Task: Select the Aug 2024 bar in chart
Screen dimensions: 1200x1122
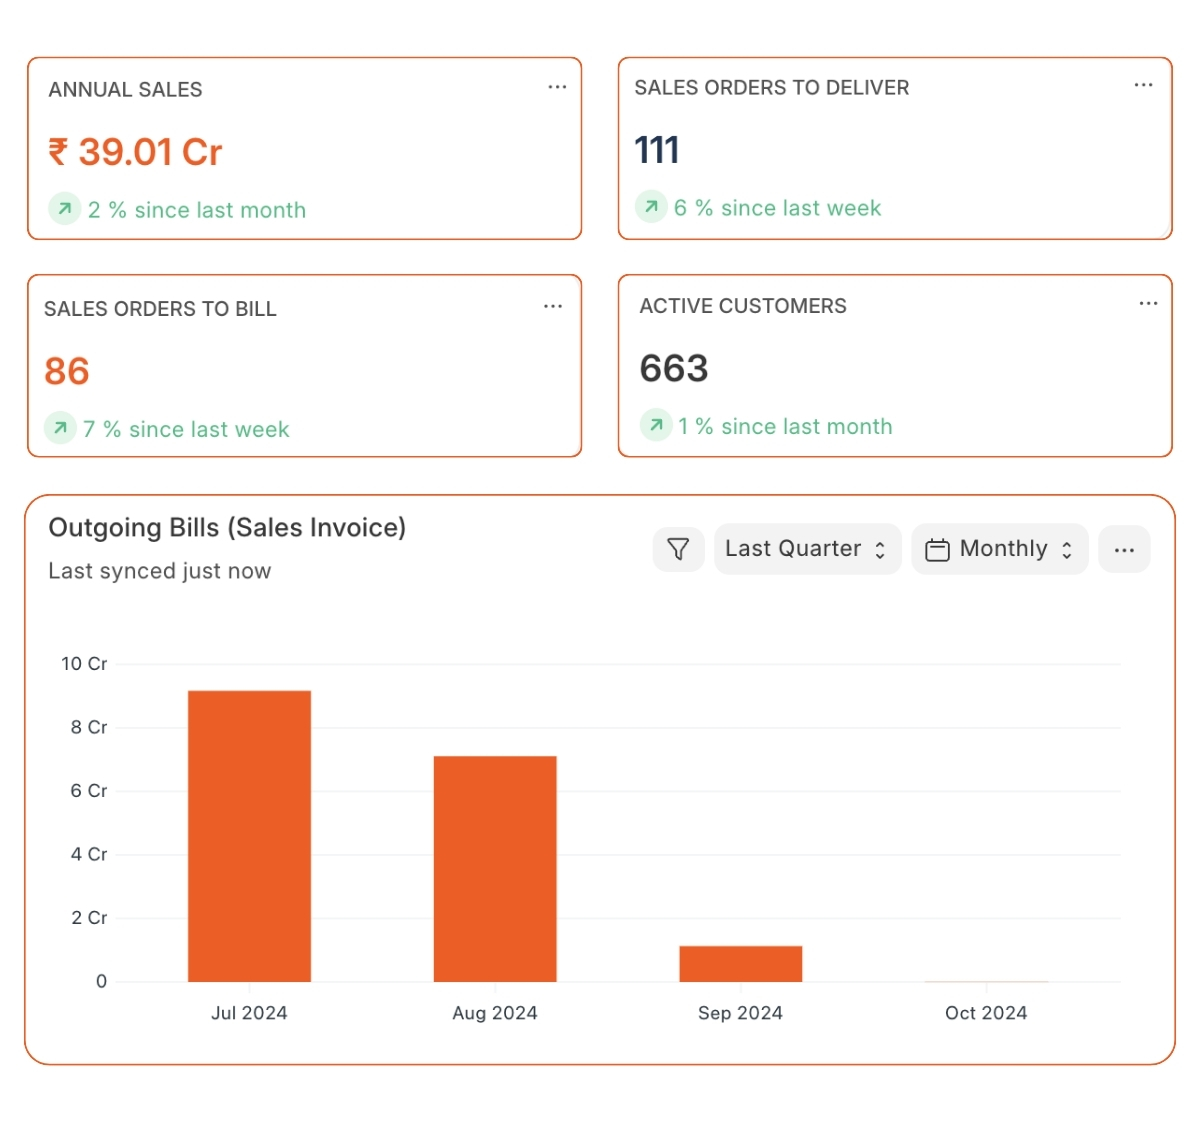Action: [x=495, y=868]
